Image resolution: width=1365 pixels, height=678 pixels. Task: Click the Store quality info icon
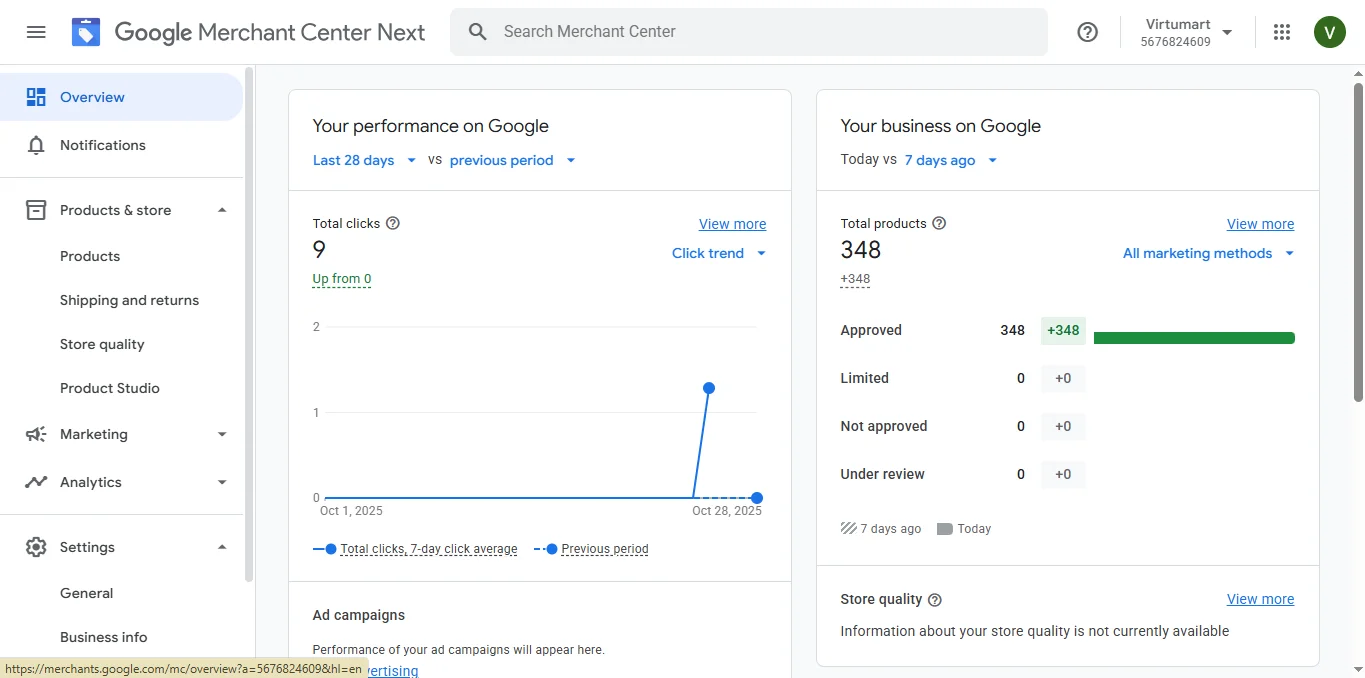[935, 600]
